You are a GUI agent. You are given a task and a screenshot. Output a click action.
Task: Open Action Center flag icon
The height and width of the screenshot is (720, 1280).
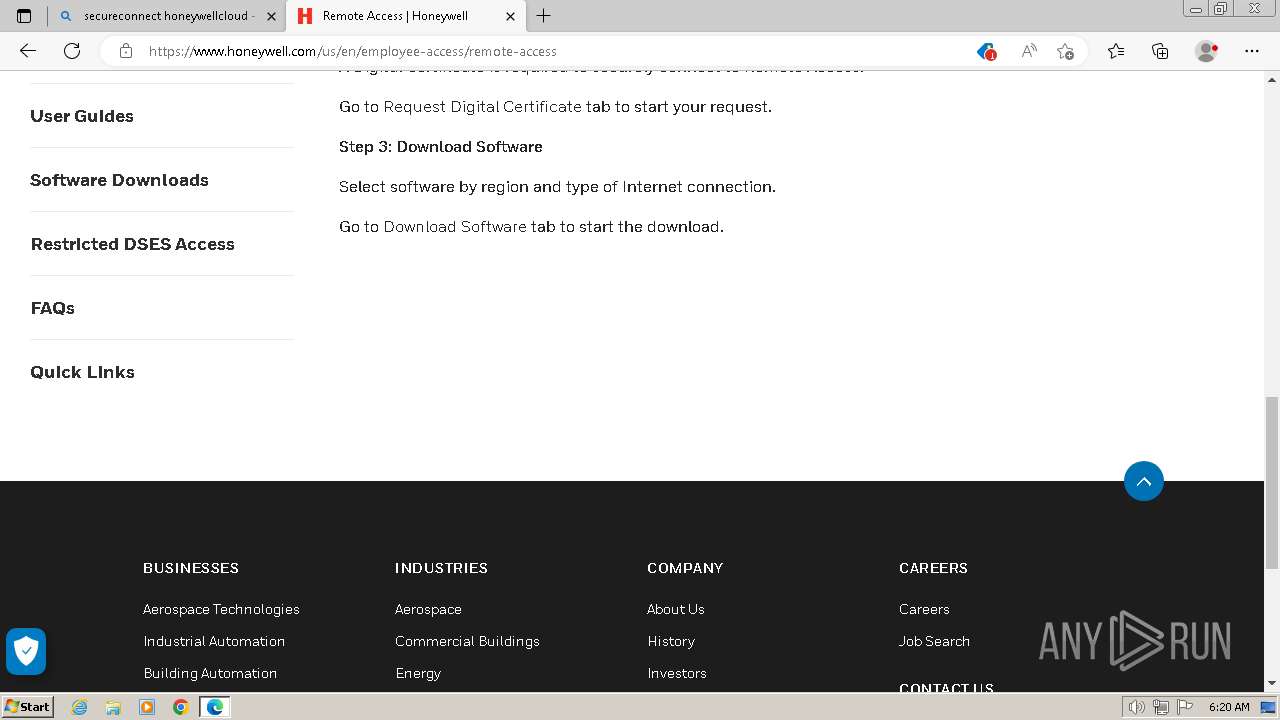pyautogui.click(x=1183, y=707)
